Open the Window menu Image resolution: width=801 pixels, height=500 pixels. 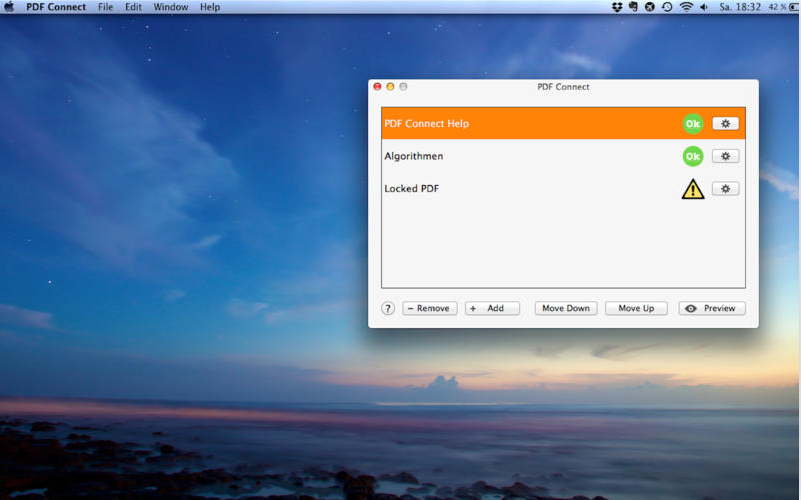coord(170,7)
